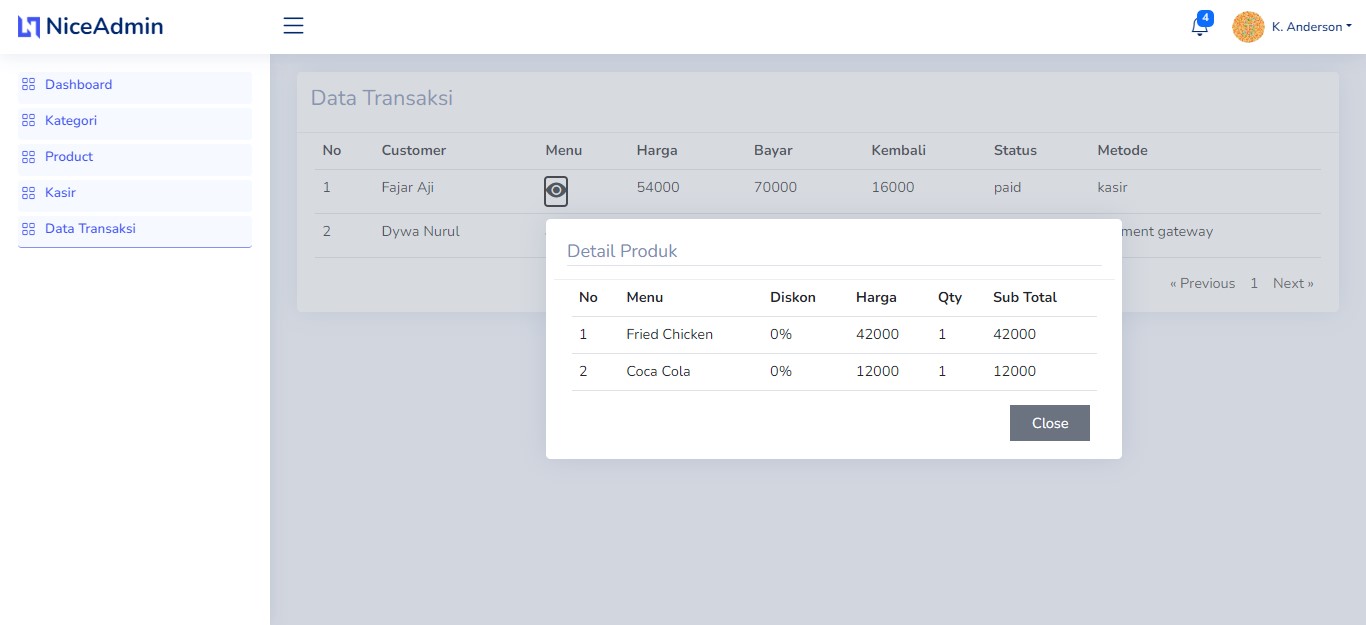Navigate to Kasir in the sidebar
Viewport: 1366px width, 625px height.
pos(59,192)
